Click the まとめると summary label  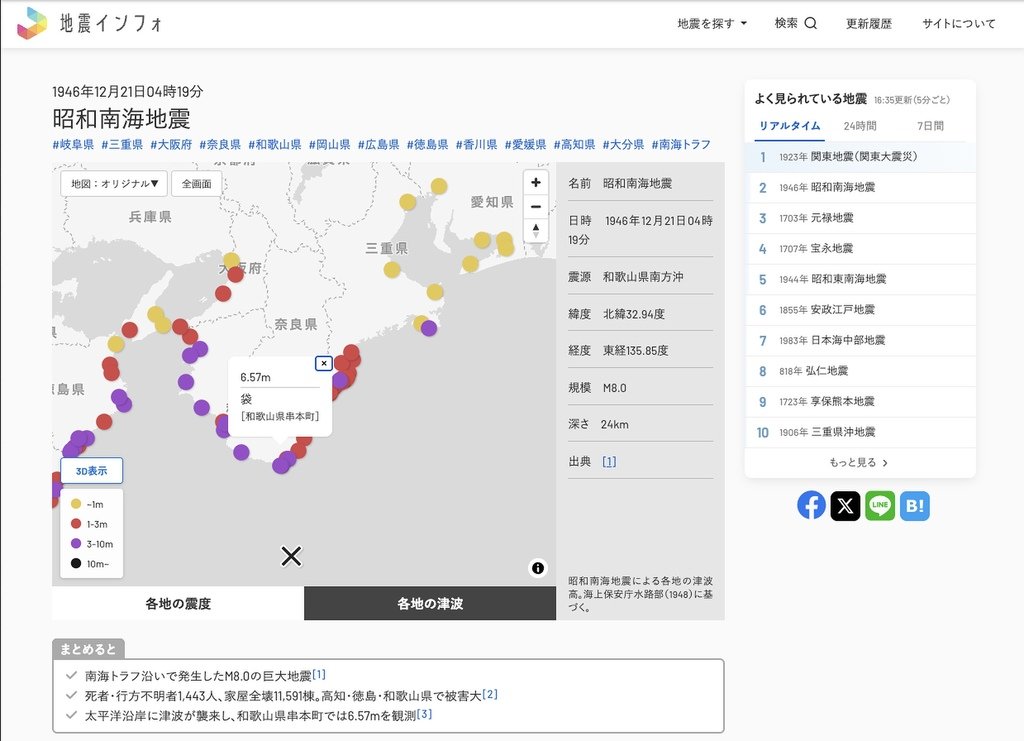click(88, 649)
